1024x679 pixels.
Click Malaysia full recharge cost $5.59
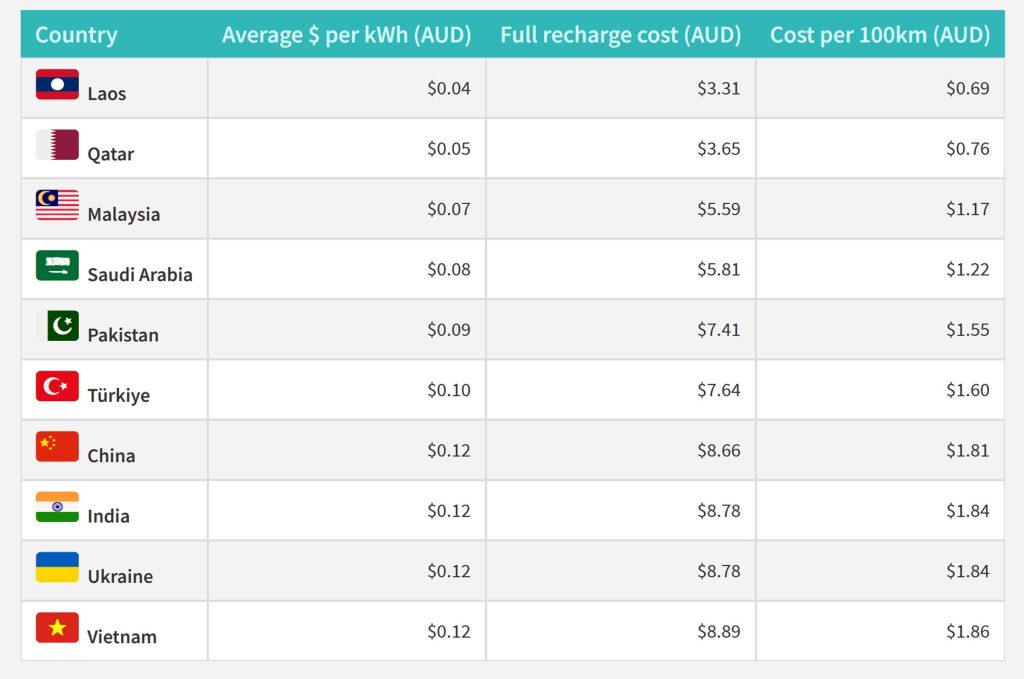click(x=718, y=209)
